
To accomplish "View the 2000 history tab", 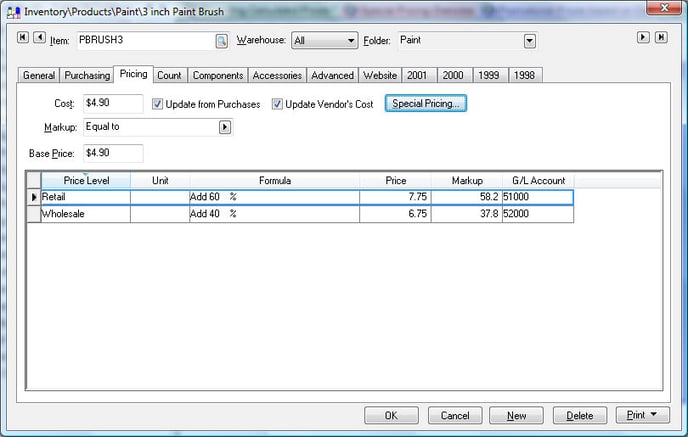I will (453, 75).
